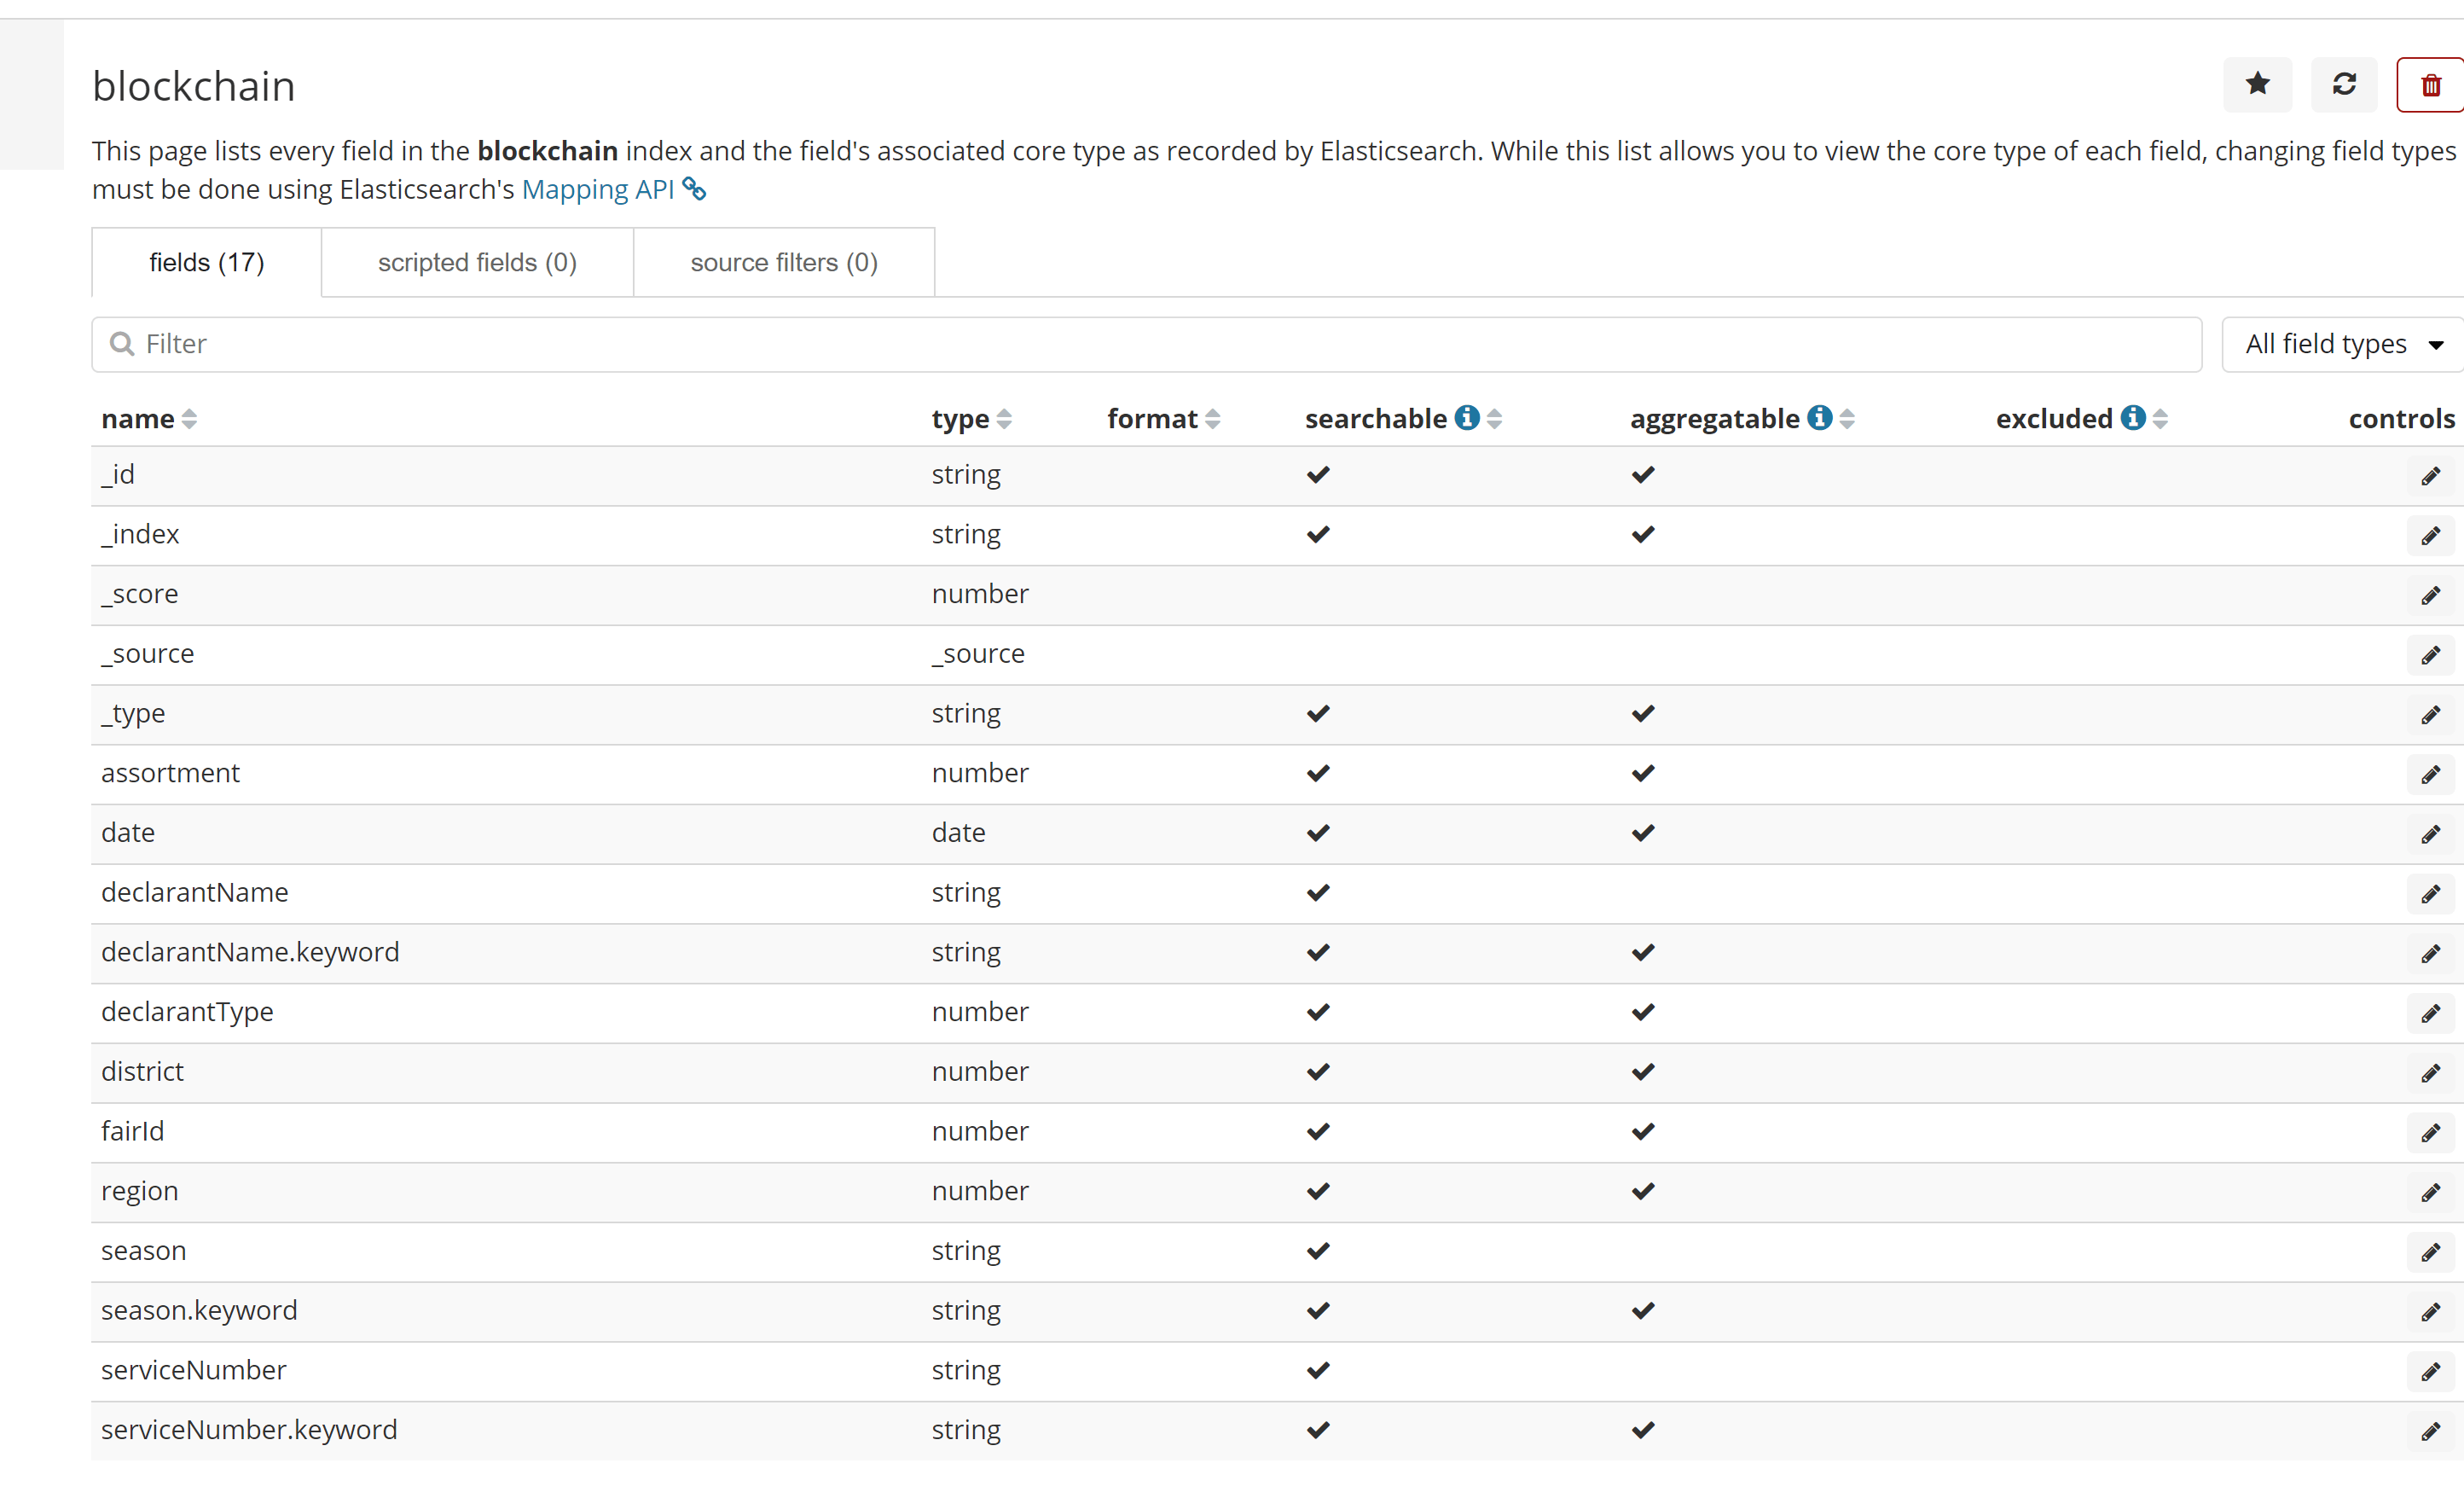
Task: Click the controls column header
Action: tap(2401, 419)
